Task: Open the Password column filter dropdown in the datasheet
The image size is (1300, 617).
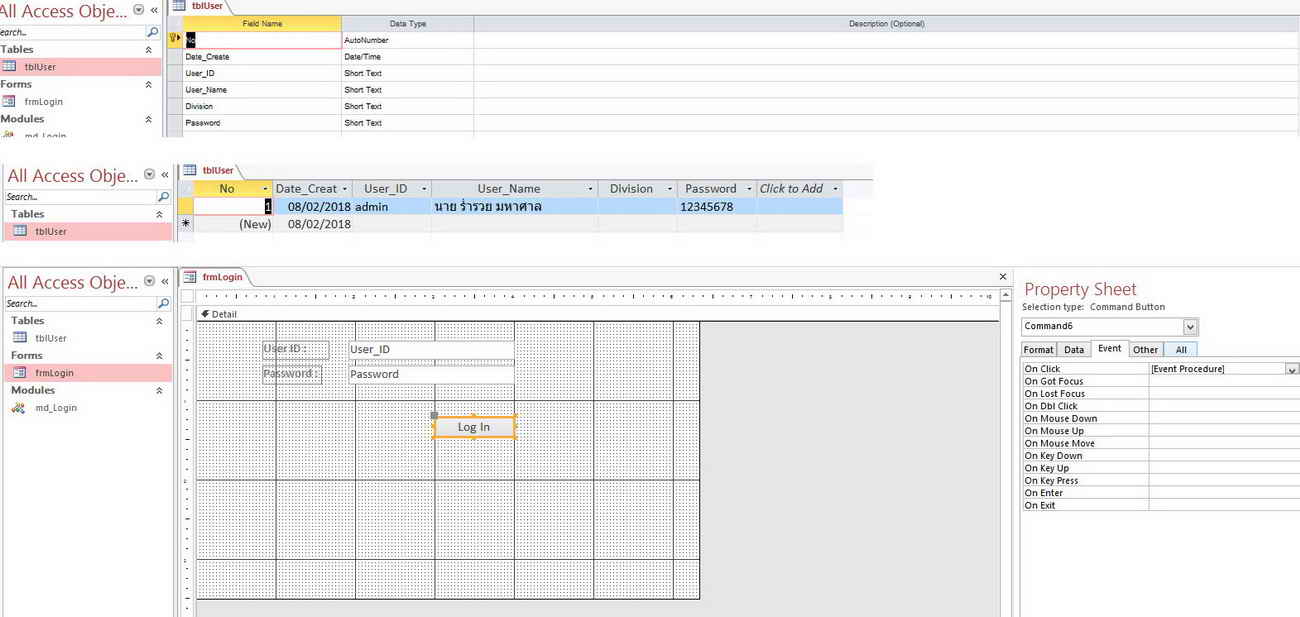Action: tap(749, 189)
